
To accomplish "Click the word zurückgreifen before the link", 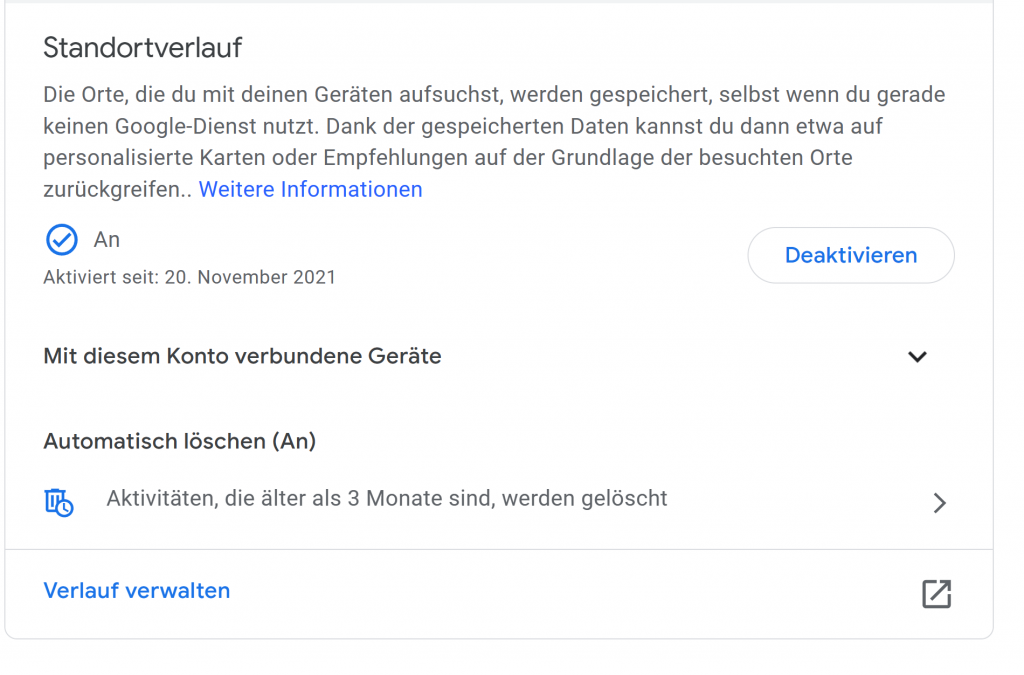I will point(112,189).
